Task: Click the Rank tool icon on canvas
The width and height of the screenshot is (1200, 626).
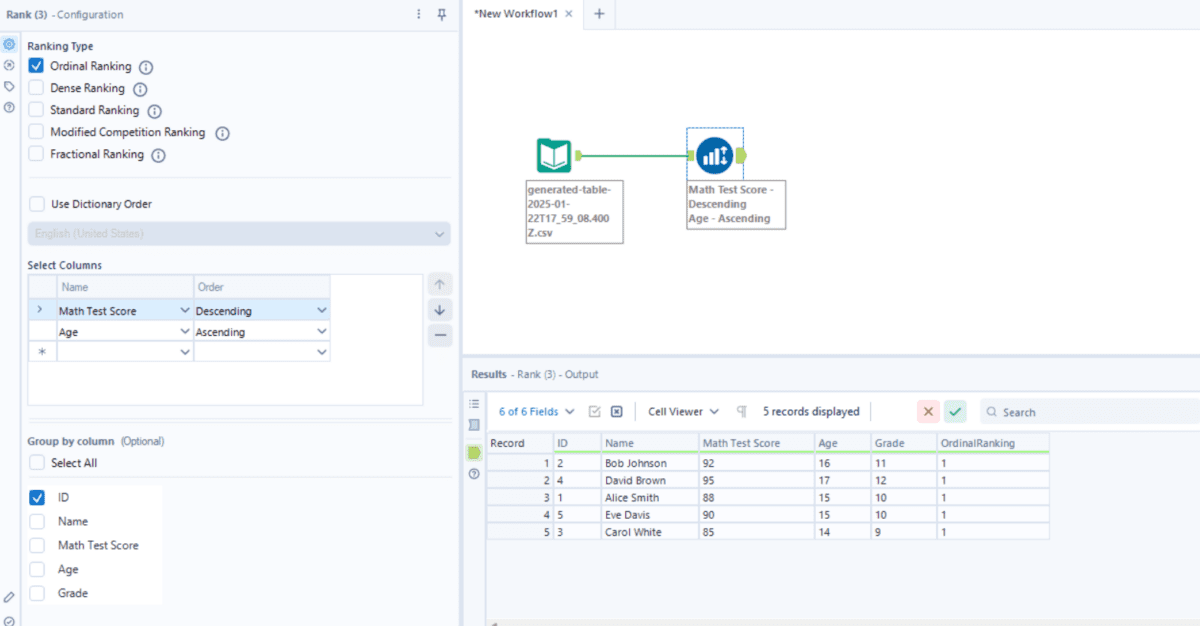Action: point(714,156)
